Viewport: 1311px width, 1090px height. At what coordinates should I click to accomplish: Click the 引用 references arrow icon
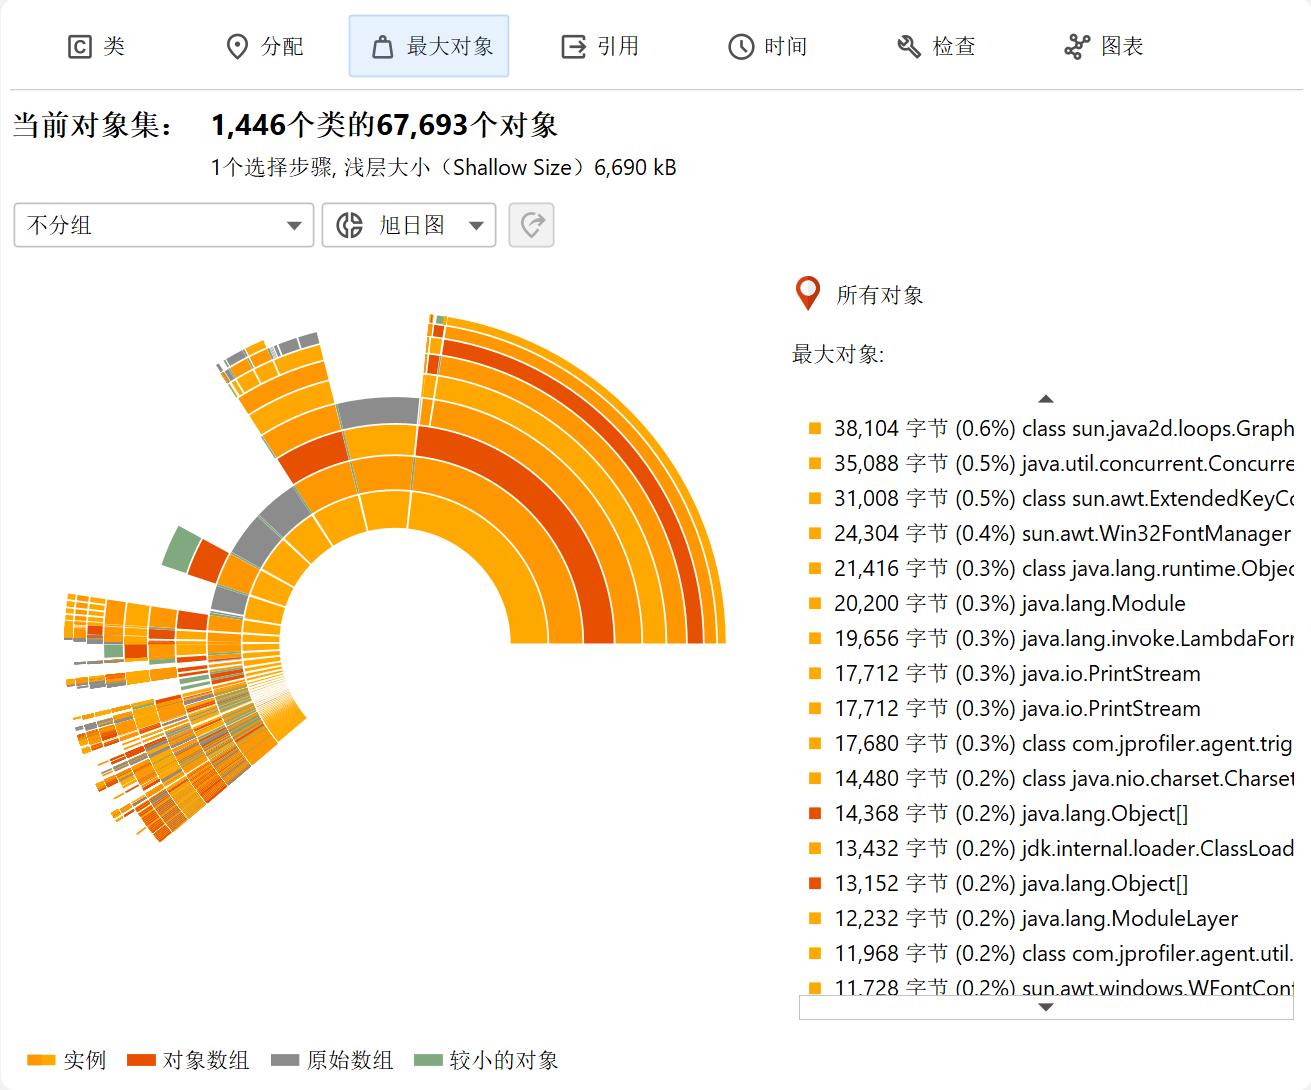click(x=573, y=47)
